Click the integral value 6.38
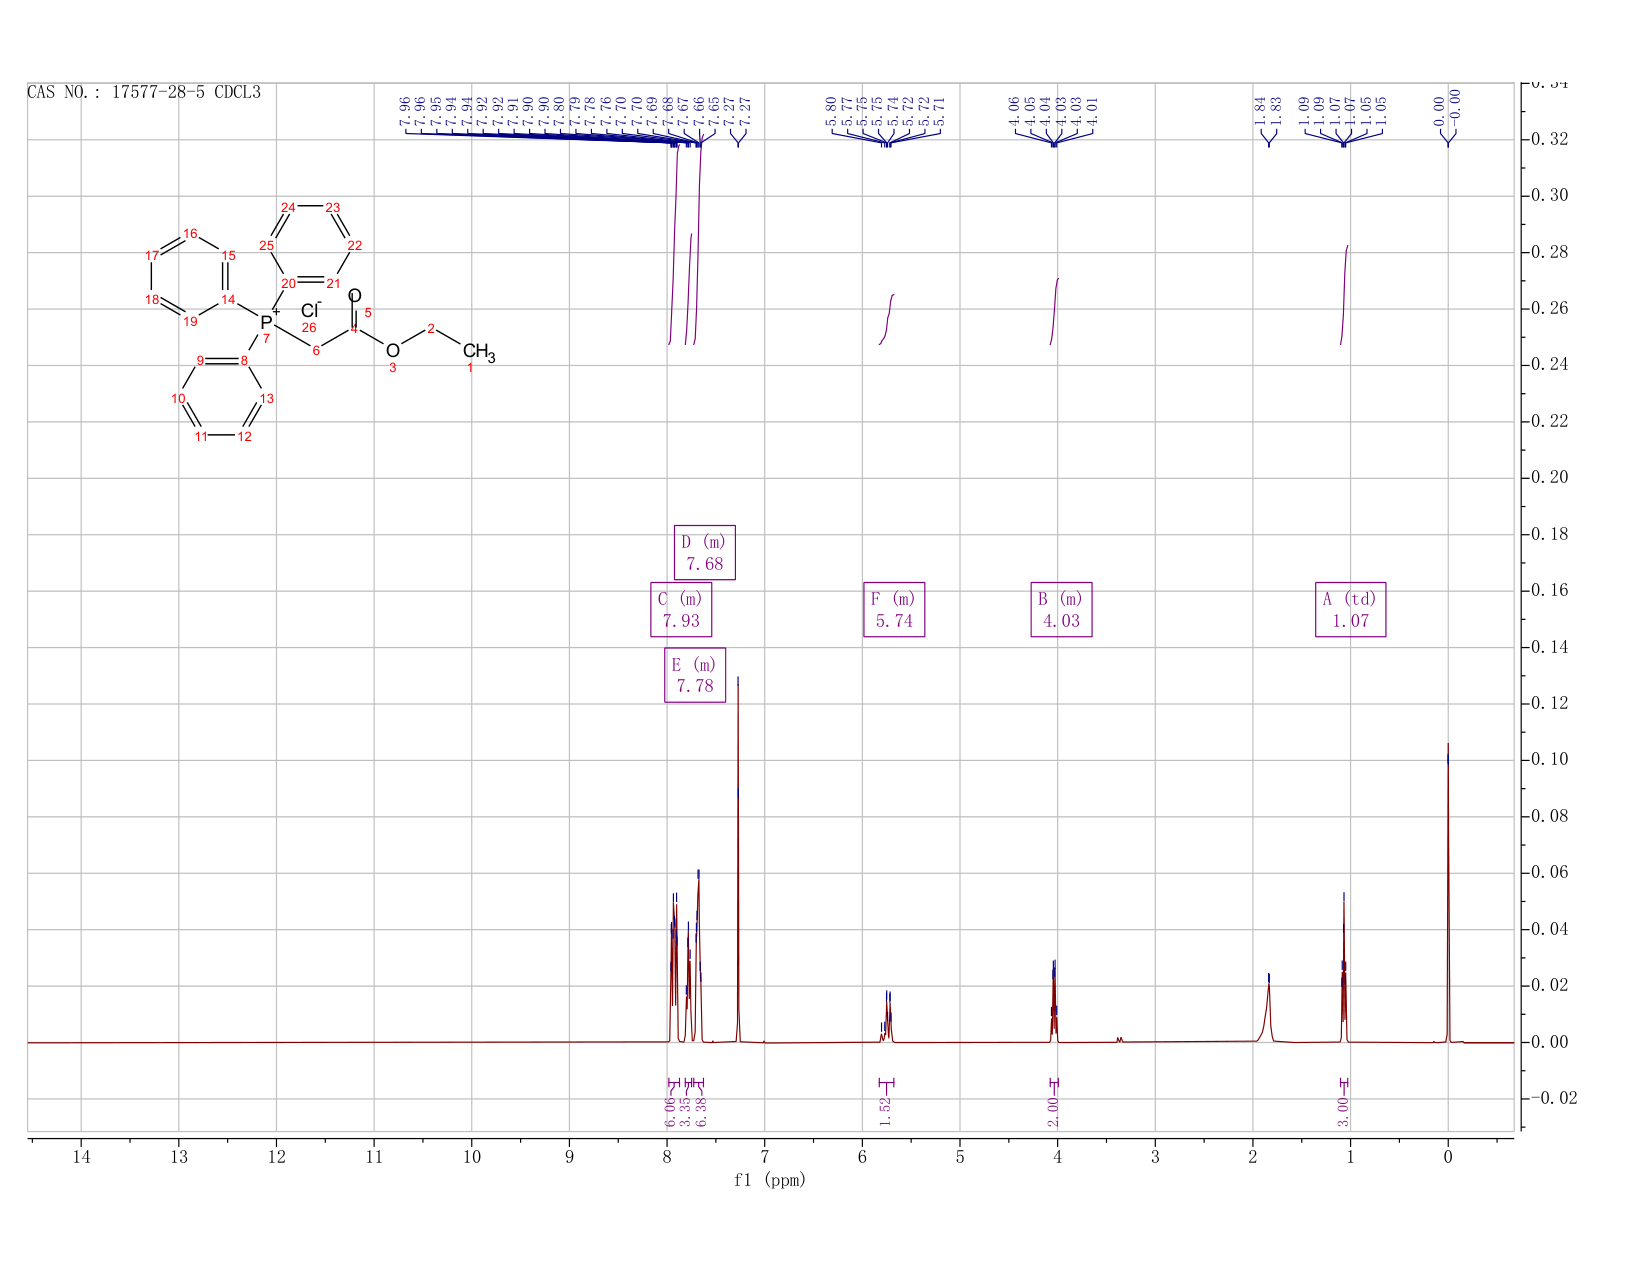 (700, 1111)
